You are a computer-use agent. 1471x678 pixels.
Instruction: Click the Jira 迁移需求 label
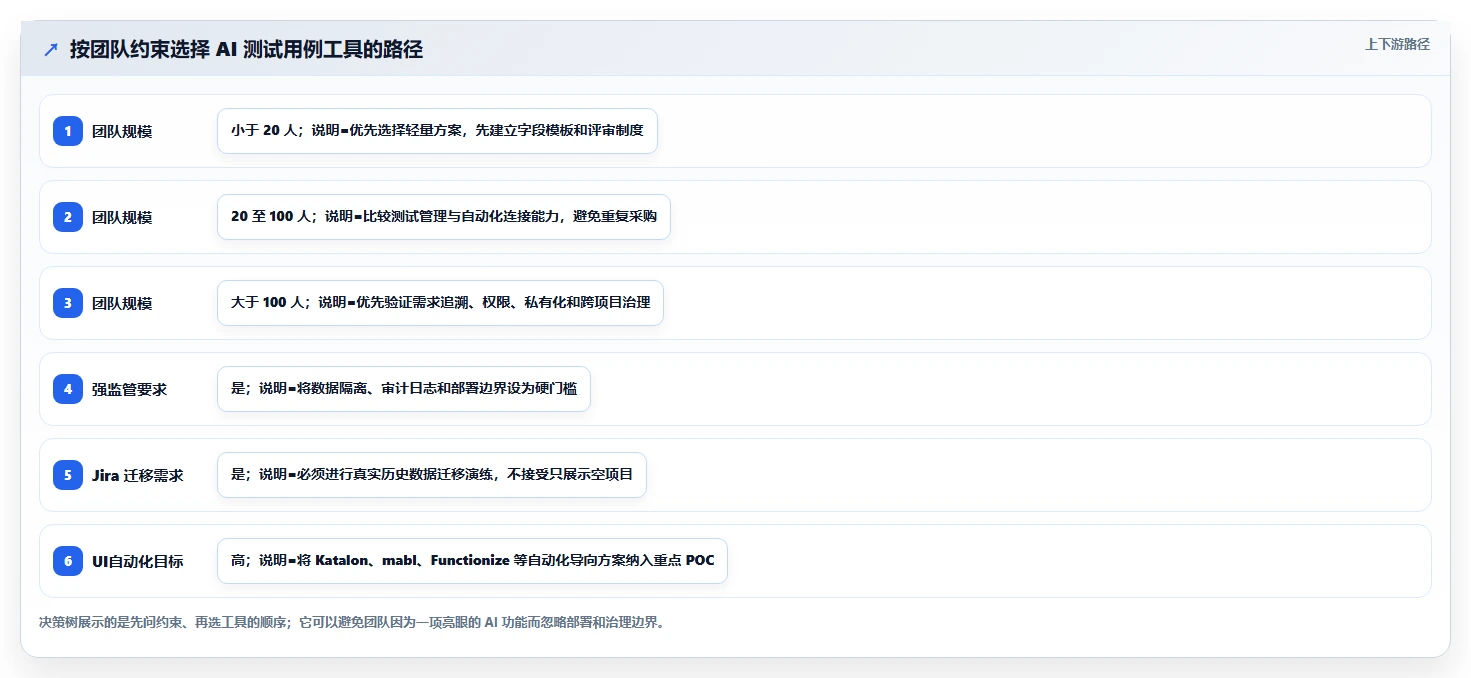point(138,475)
